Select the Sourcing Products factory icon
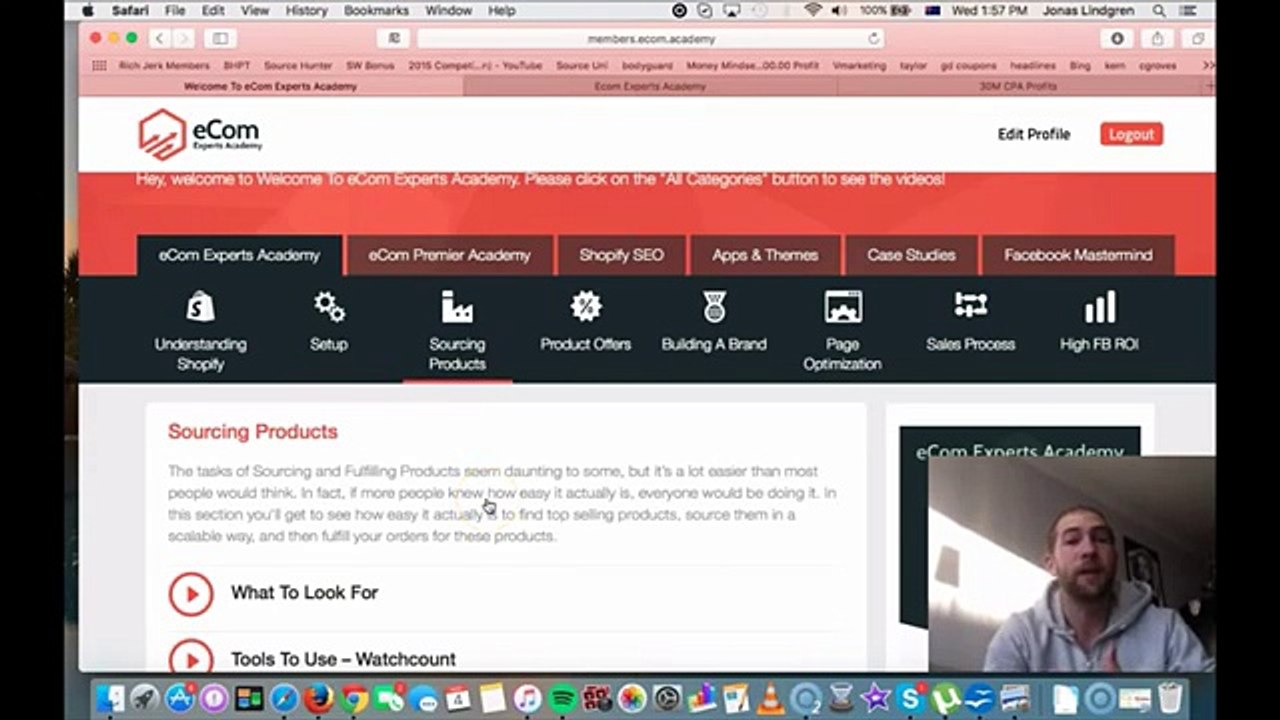 [457, 306]
